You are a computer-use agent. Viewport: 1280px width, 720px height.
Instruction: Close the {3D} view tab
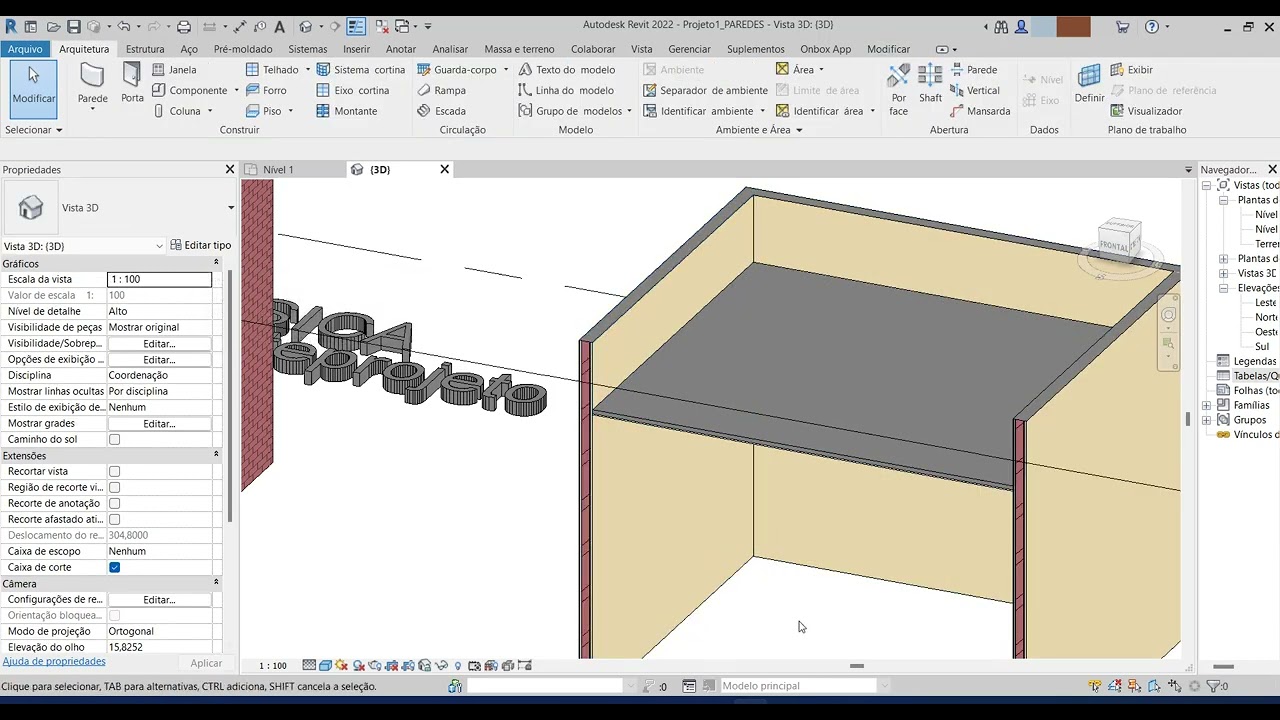pyautogui.click(x=445, y=170)
